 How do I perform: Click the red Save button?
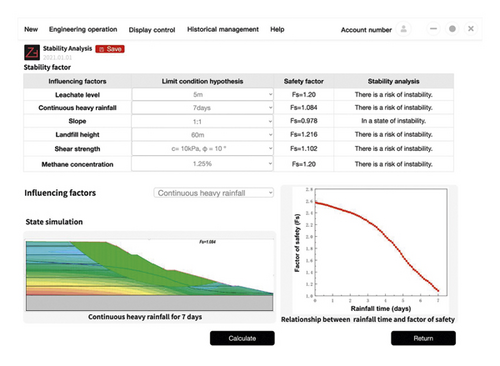coord(110,49)
